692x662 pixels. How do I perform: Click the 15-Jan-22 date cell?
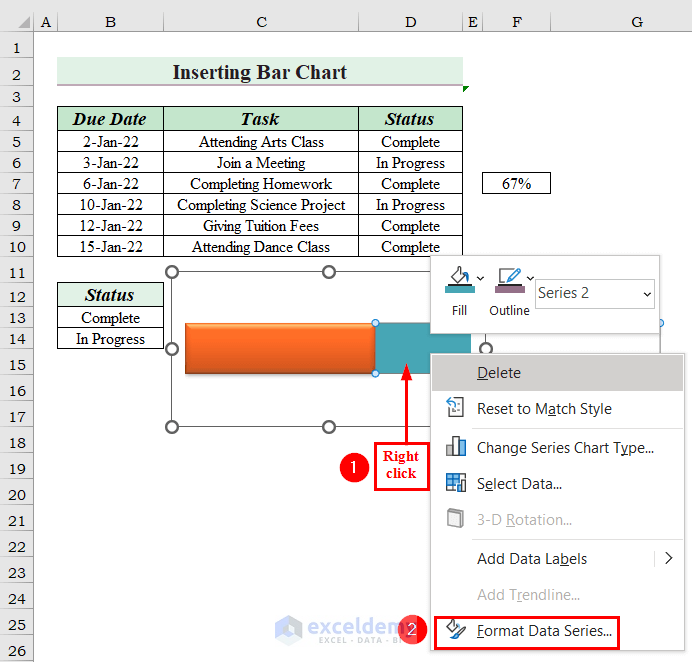click(x=110, y=246)
